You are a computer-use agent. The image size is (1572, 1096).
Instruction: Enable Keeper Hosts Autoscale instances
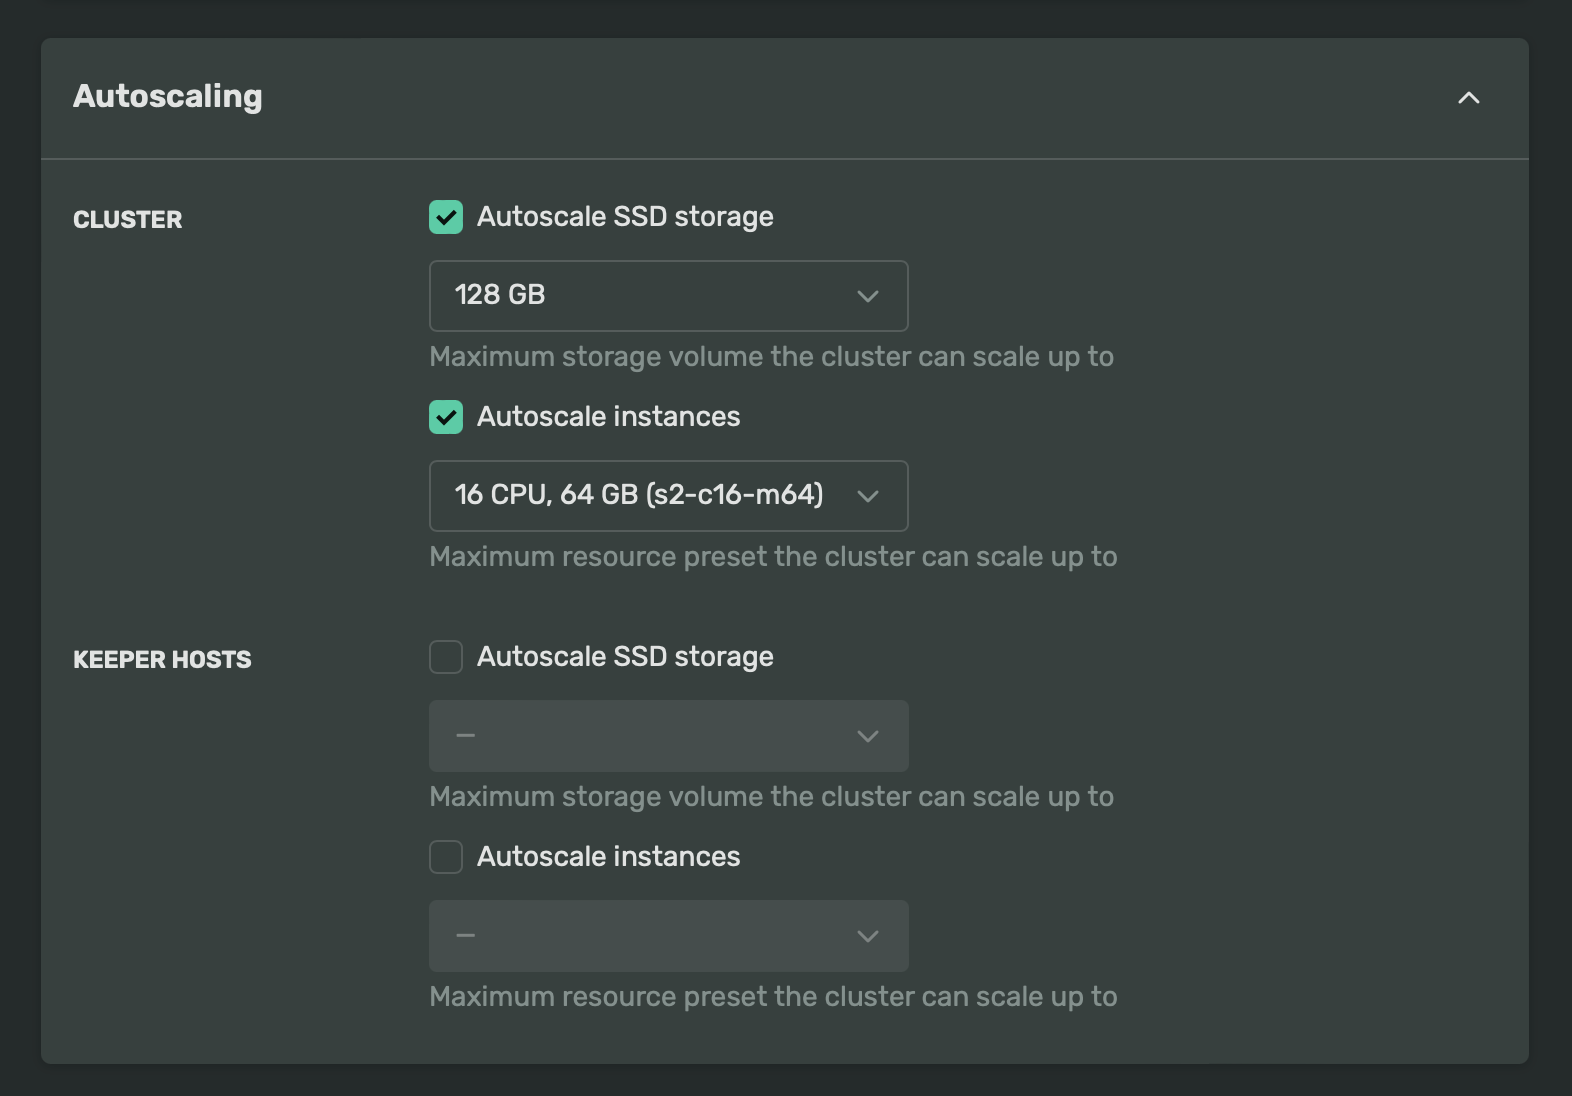[446, 857]
